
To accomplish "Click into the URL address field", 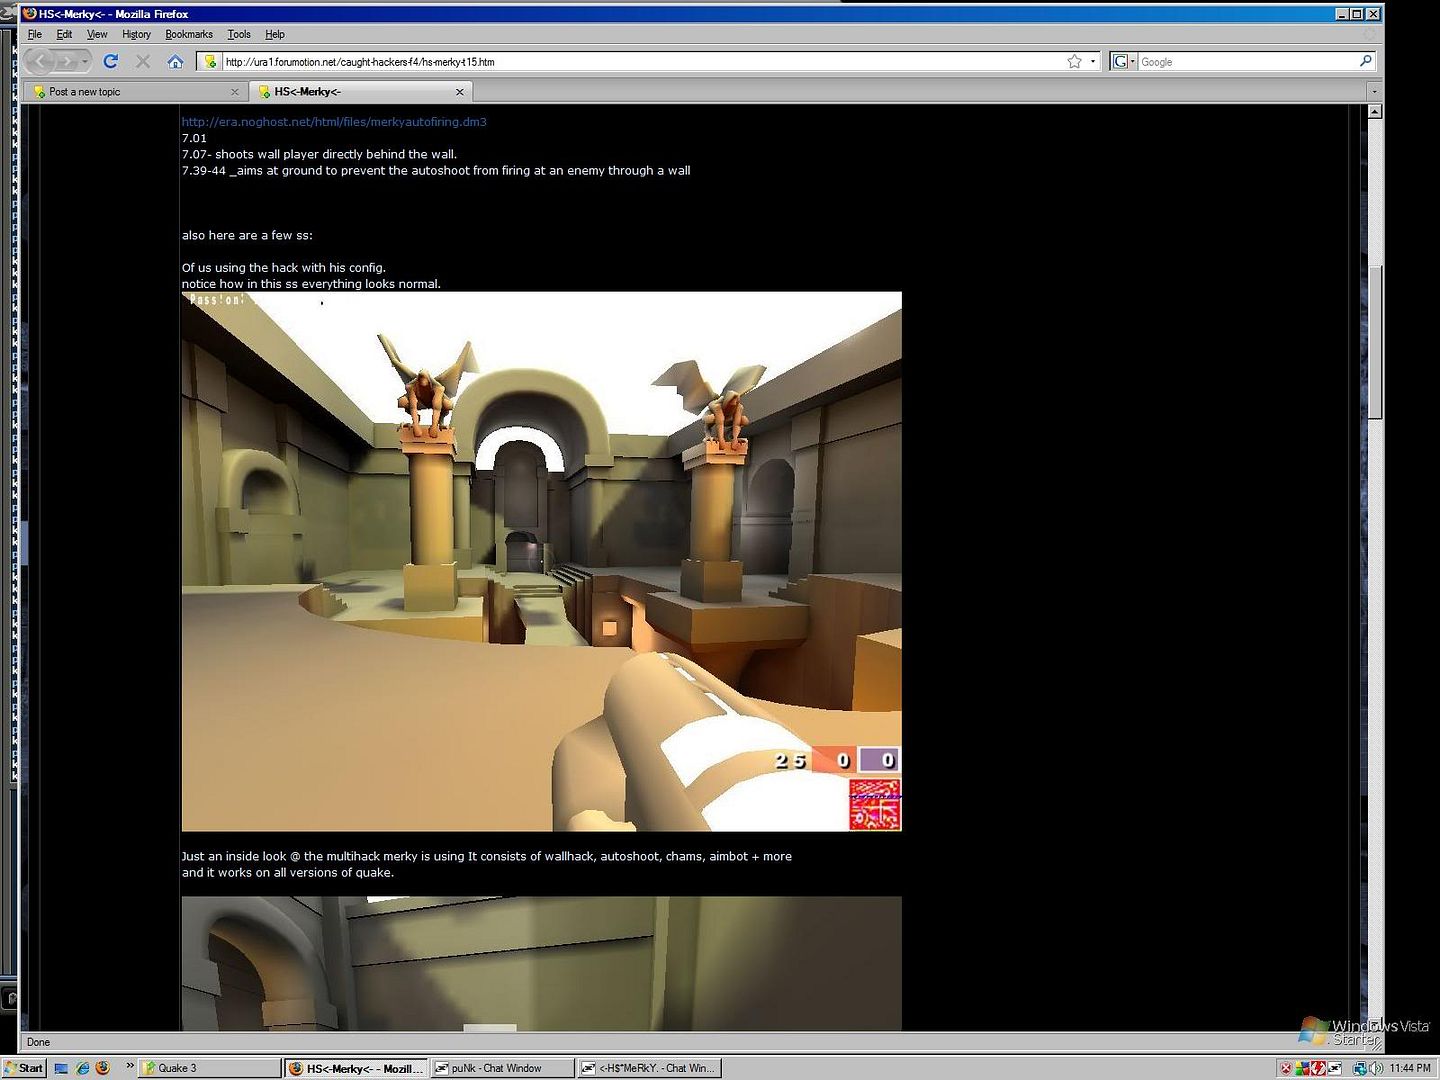I will pyautogui.click(x=643, y=62).
